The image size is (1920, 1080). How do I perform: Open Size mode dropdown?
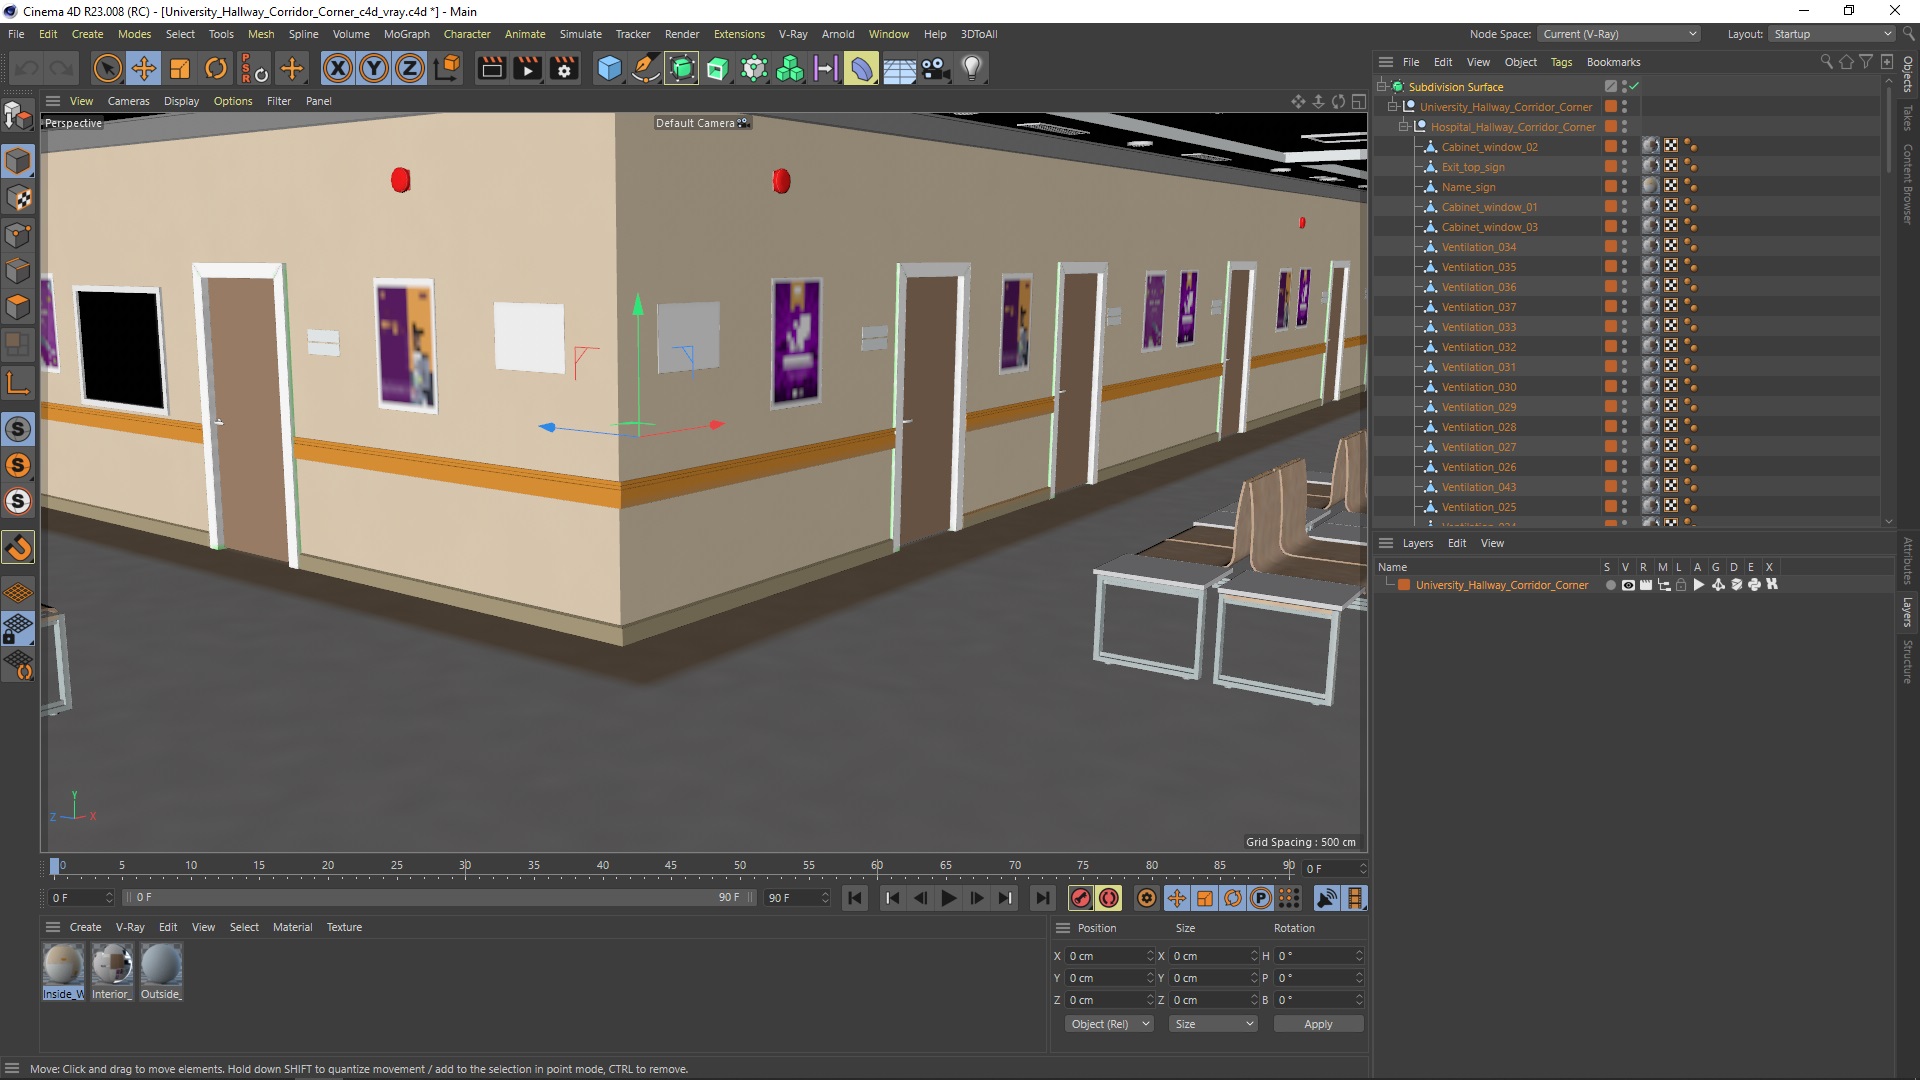1212,1024
